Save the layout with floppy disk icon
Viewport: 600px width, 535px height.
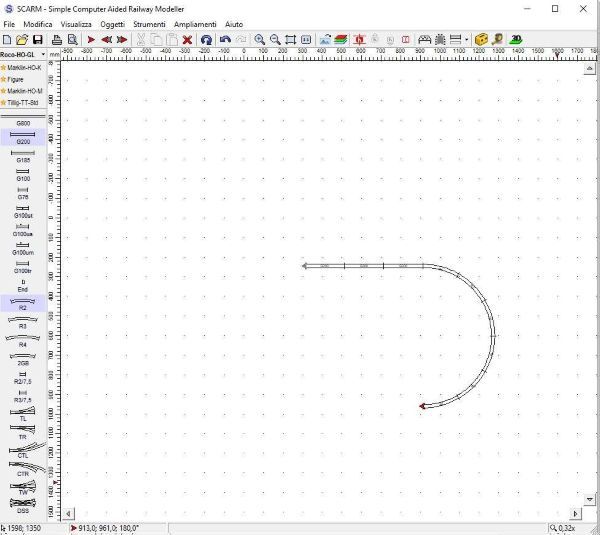point(38,39)
